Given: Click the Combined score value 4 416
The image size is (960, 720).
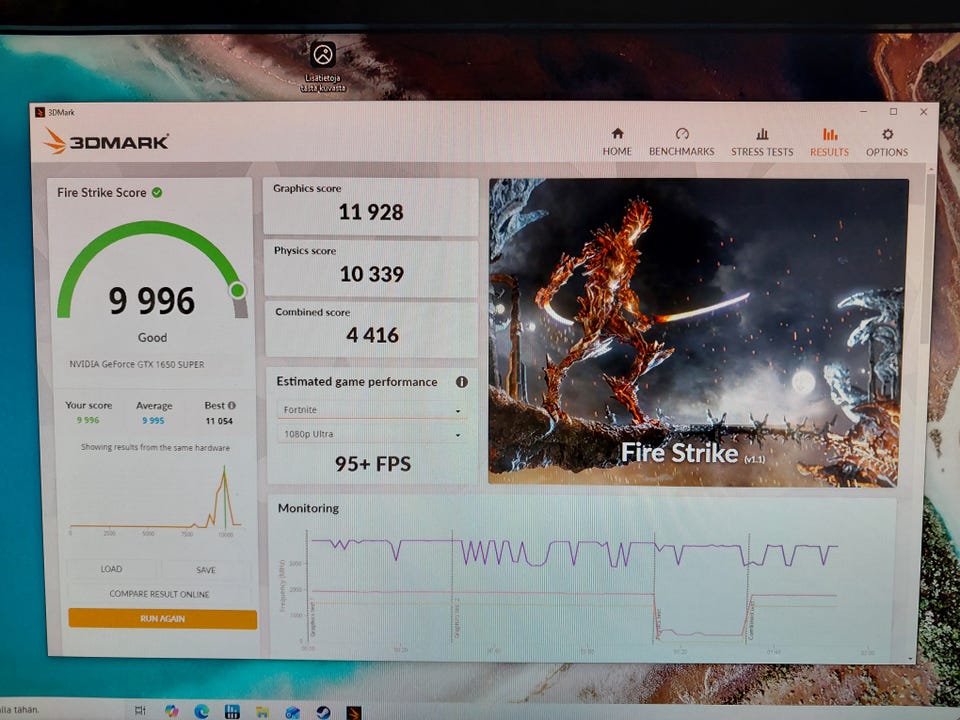Looking at the screenshot, I should tap(372, 335).
